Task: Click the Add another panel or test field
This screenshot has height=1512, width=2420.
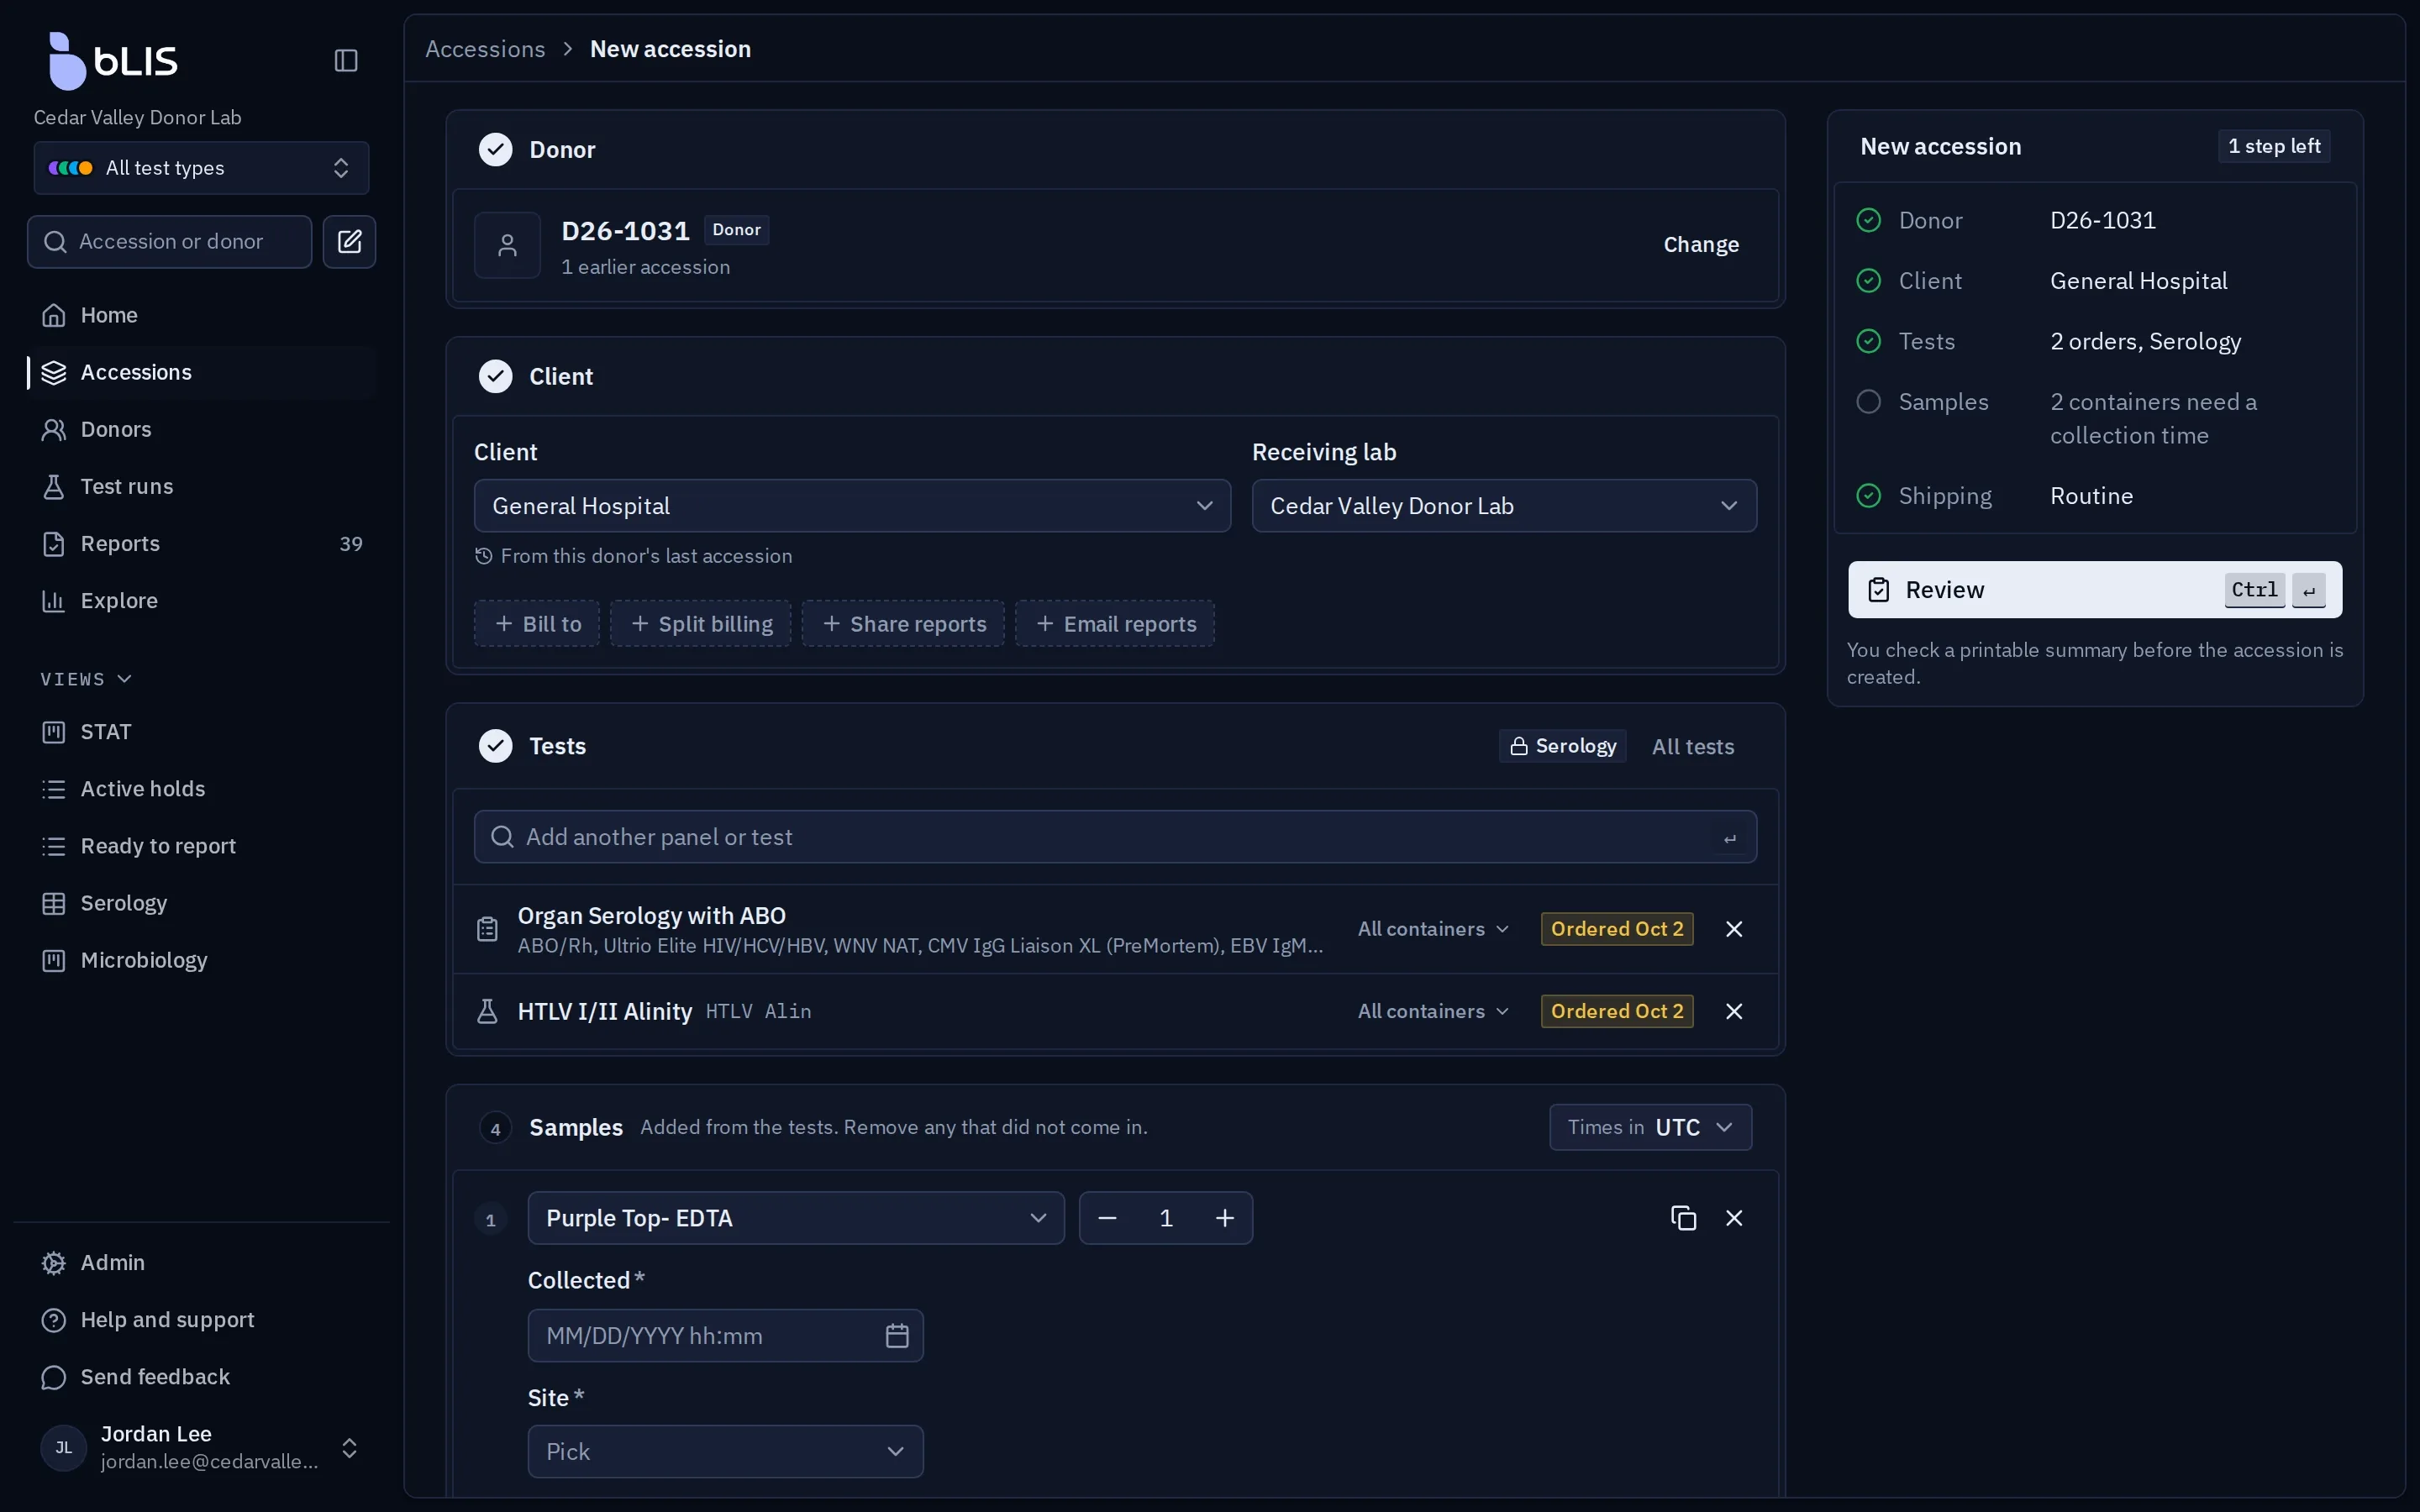Action: 1115,837
